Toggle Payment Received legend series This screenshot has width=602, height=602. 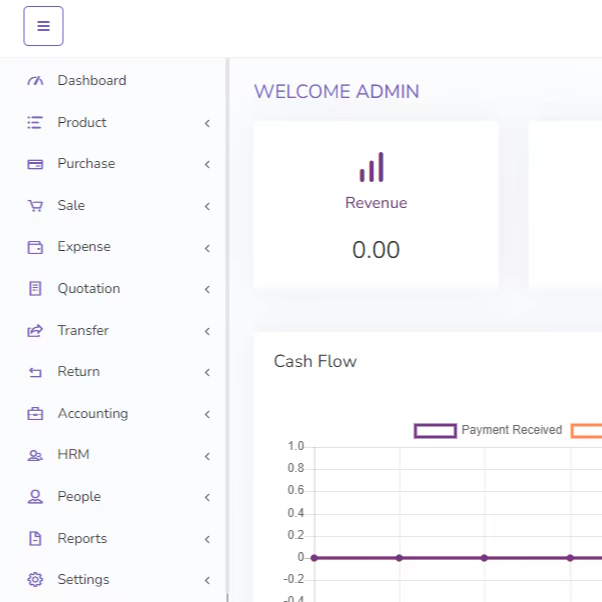(488, 431)
